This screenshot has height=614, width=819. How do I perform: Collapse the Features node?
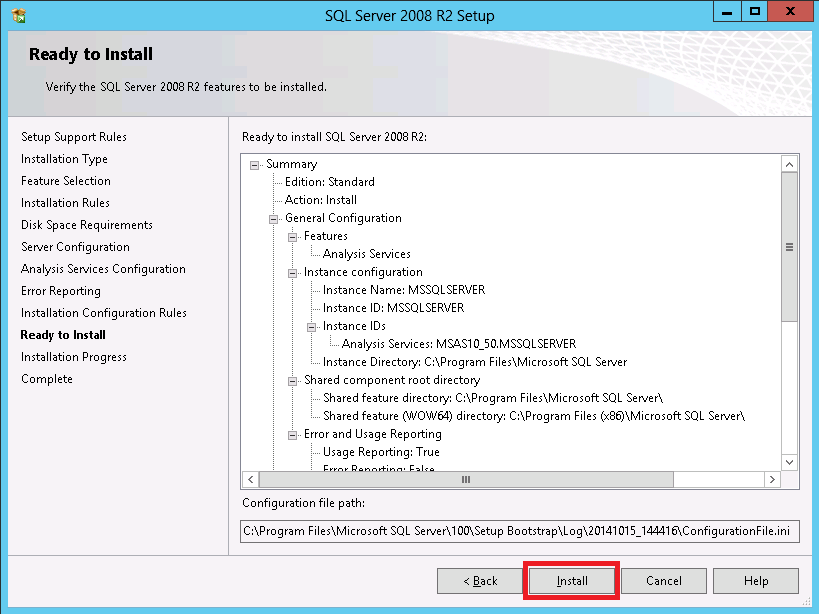tap(292, 237)
